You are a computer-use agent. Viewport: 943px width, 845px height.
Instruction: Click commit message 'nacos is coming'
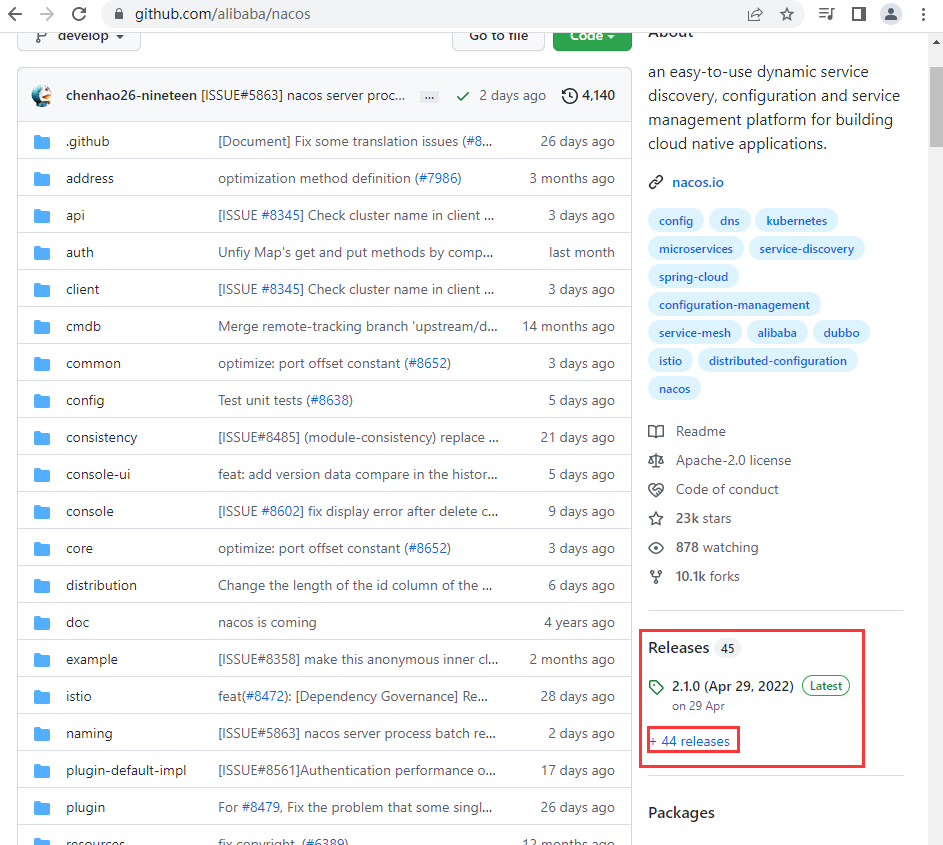click(267, 622)
